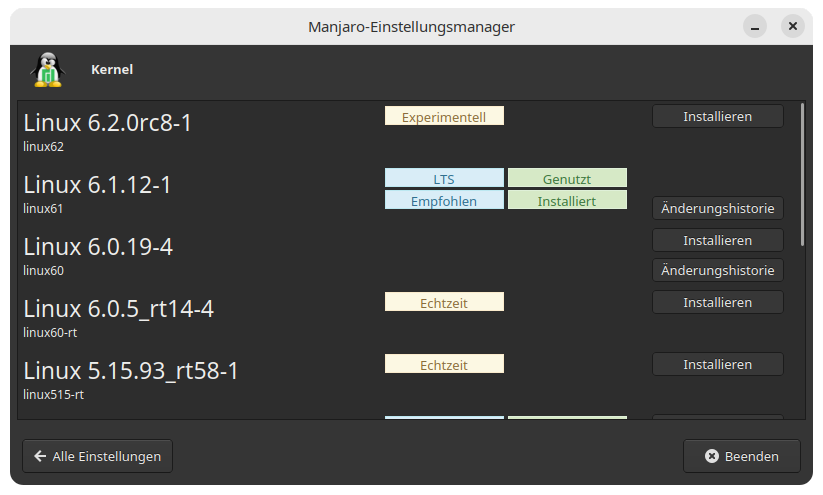Open changelog for Linux 6.1.12-1

pos(718,208)
